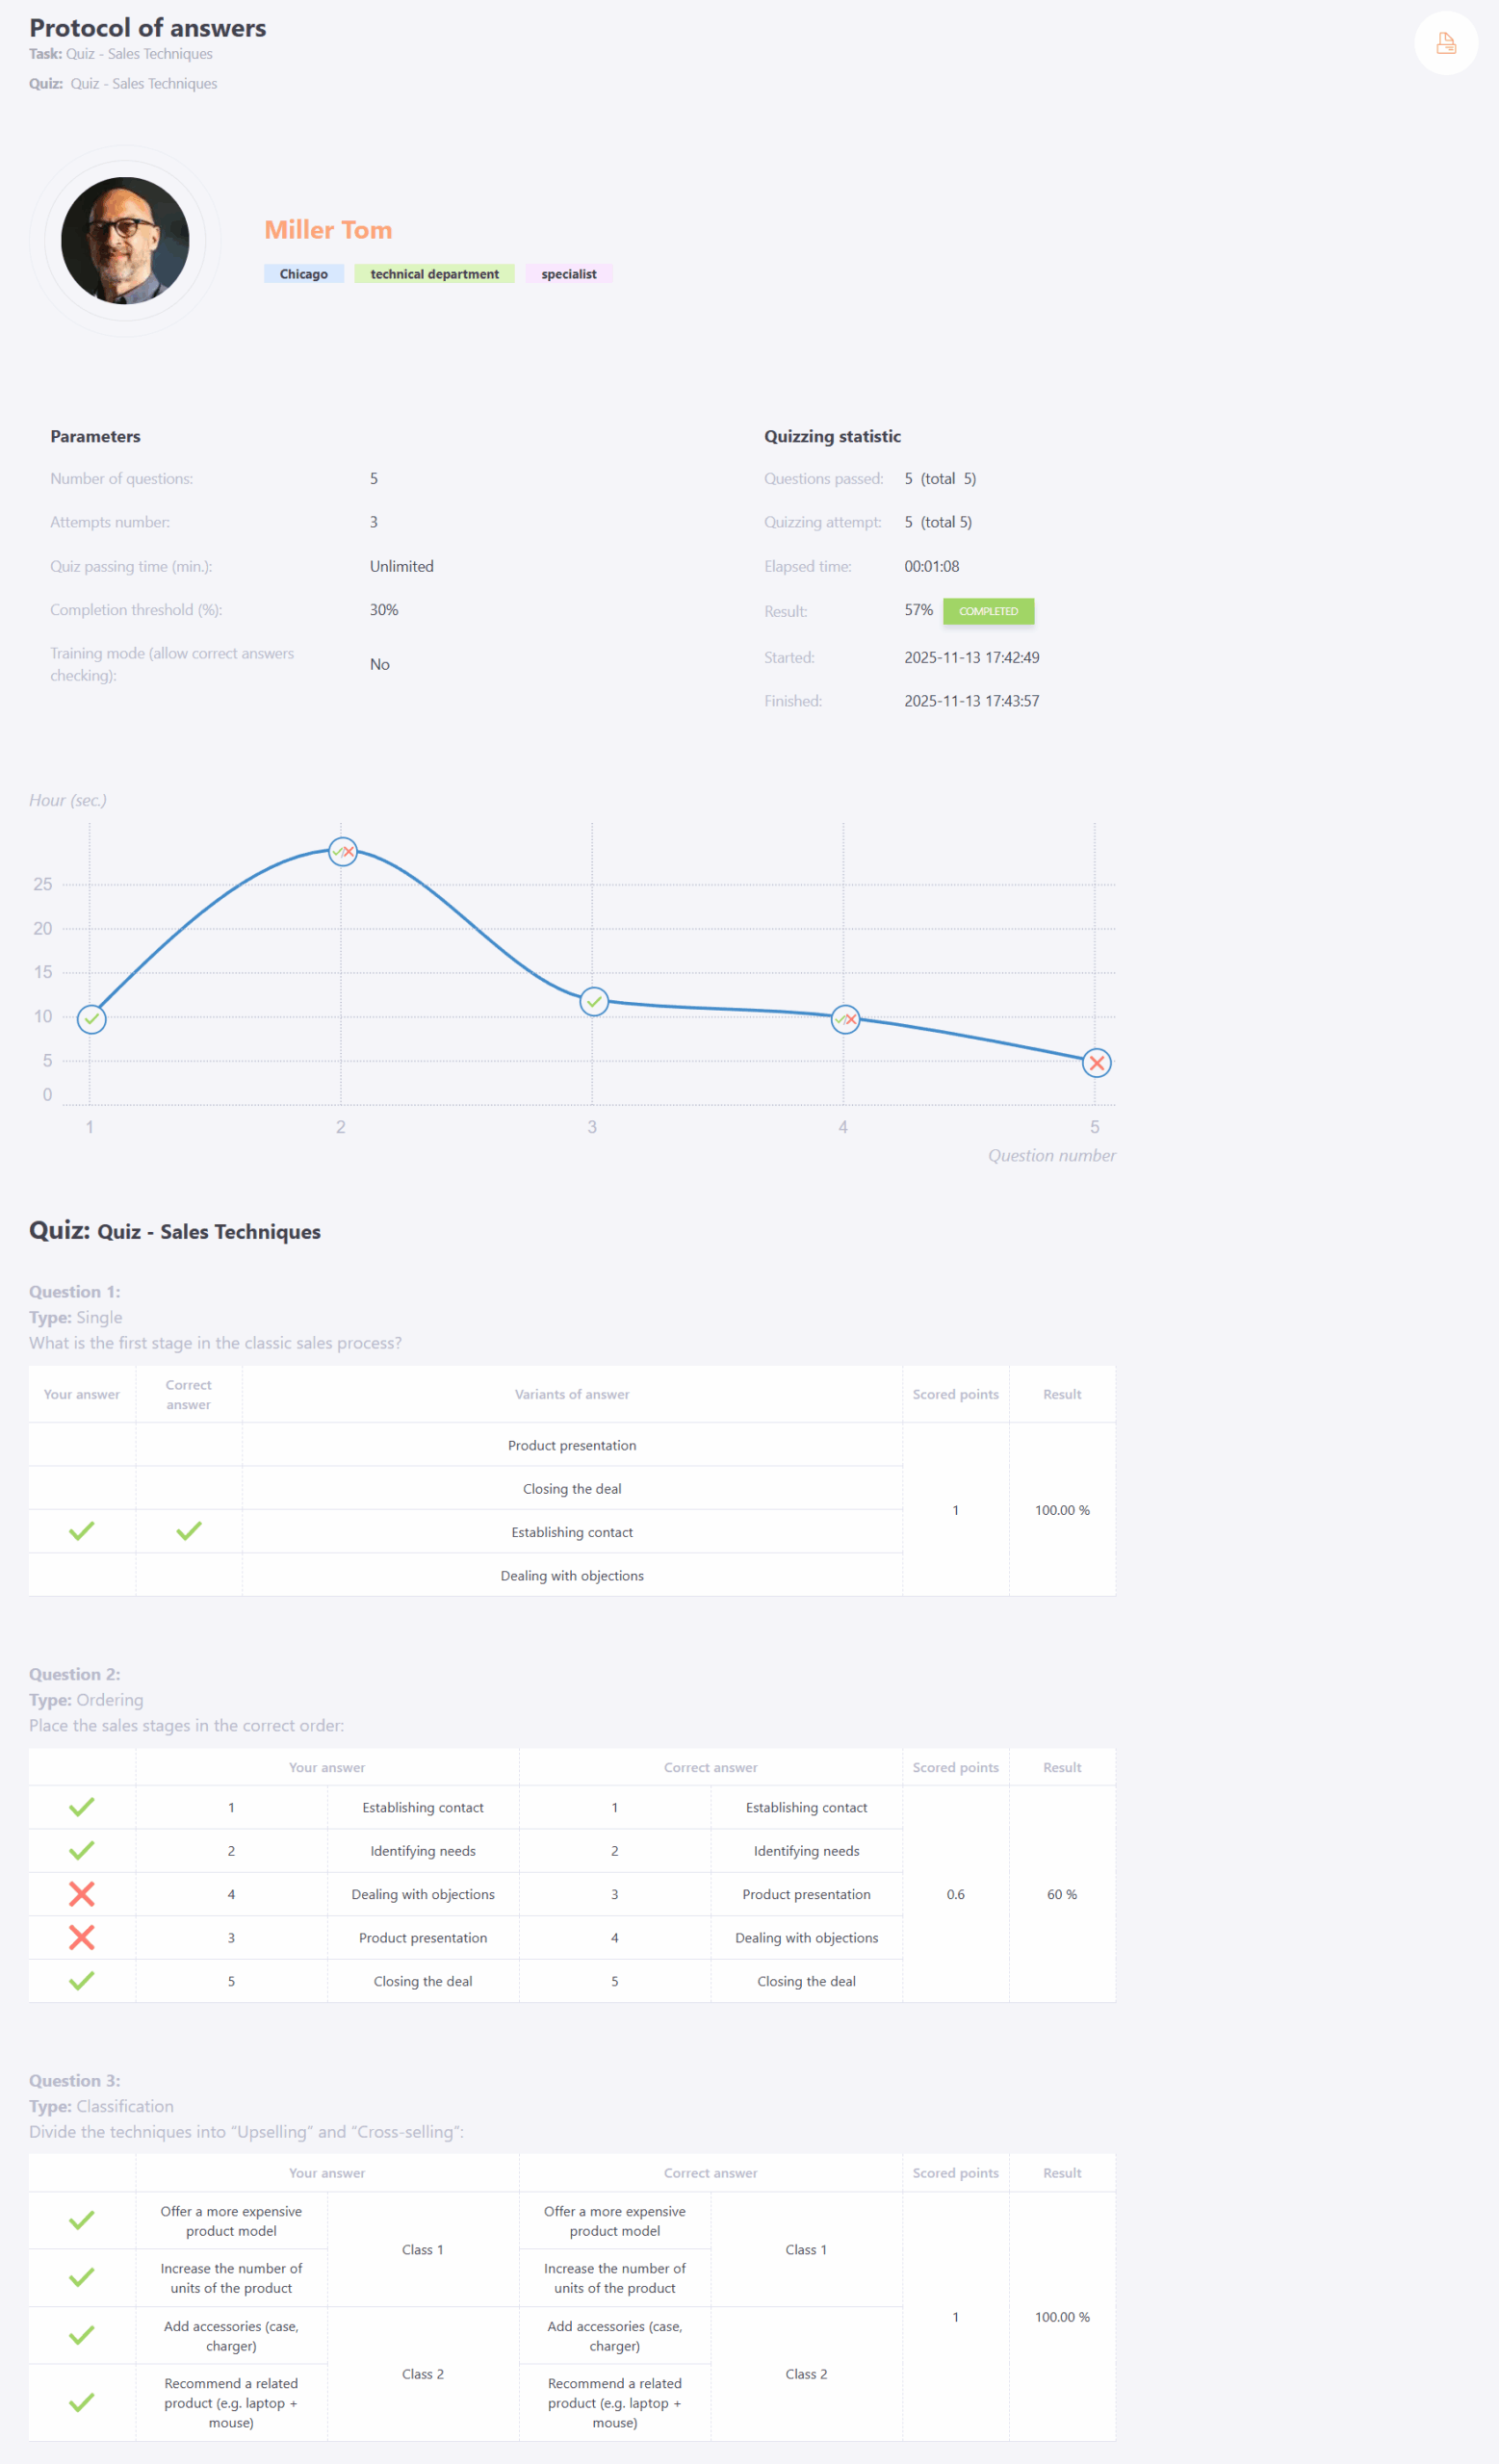Click the green COMPLETED status badge
Viewport: 1499px width, 2464px height.
[x=988, y=611]
